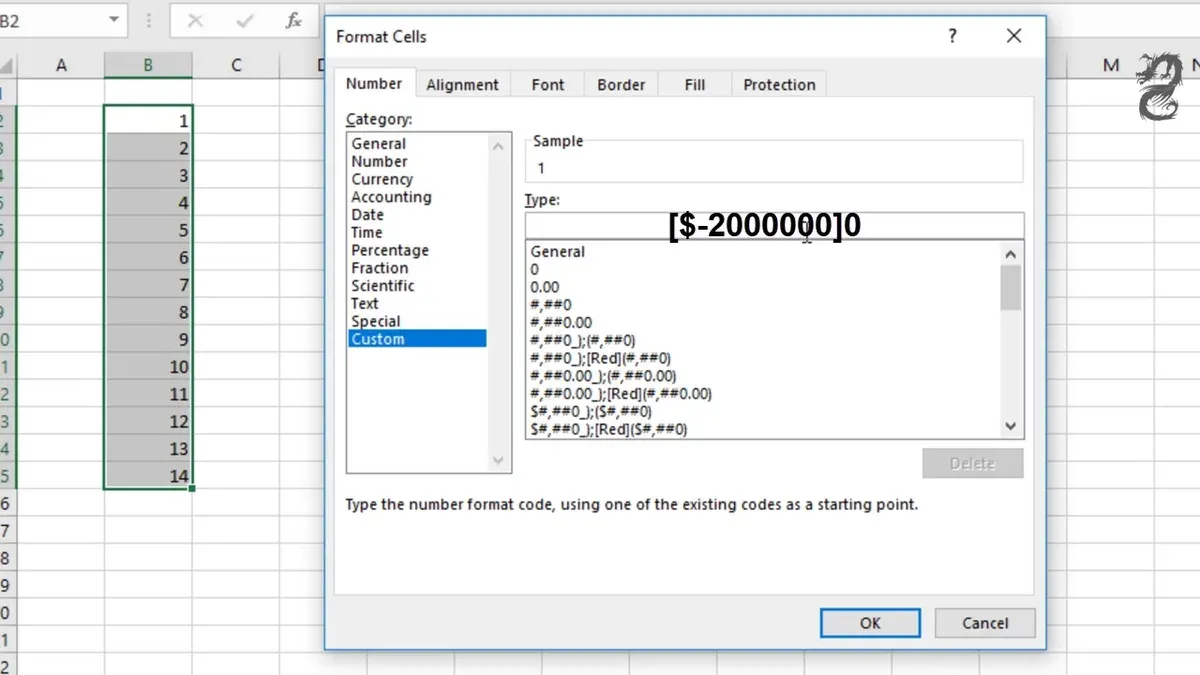Click the cell containing 5
The width and height of the screenshot is (1200, 675).
pos(148,230)
